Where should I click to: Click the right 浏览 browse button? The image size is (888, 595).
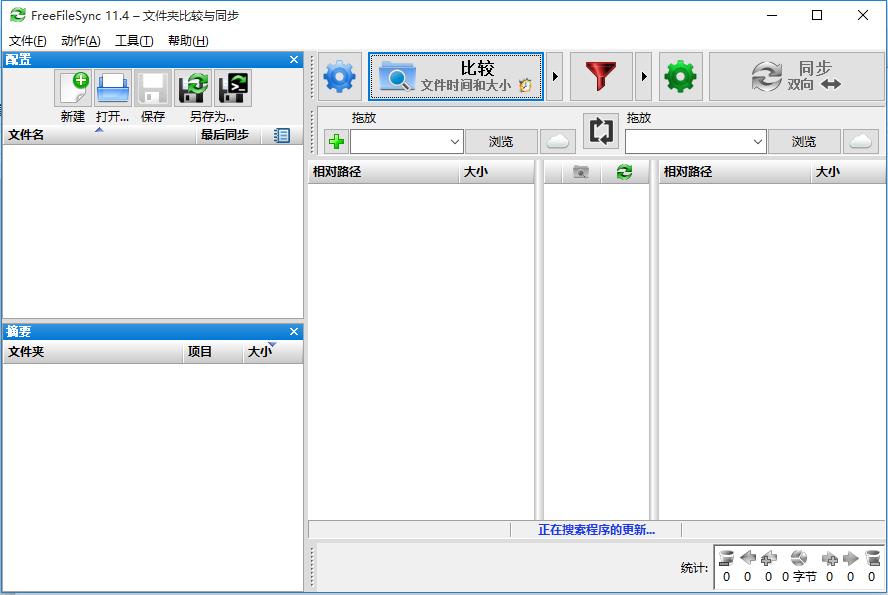point(804,142)
